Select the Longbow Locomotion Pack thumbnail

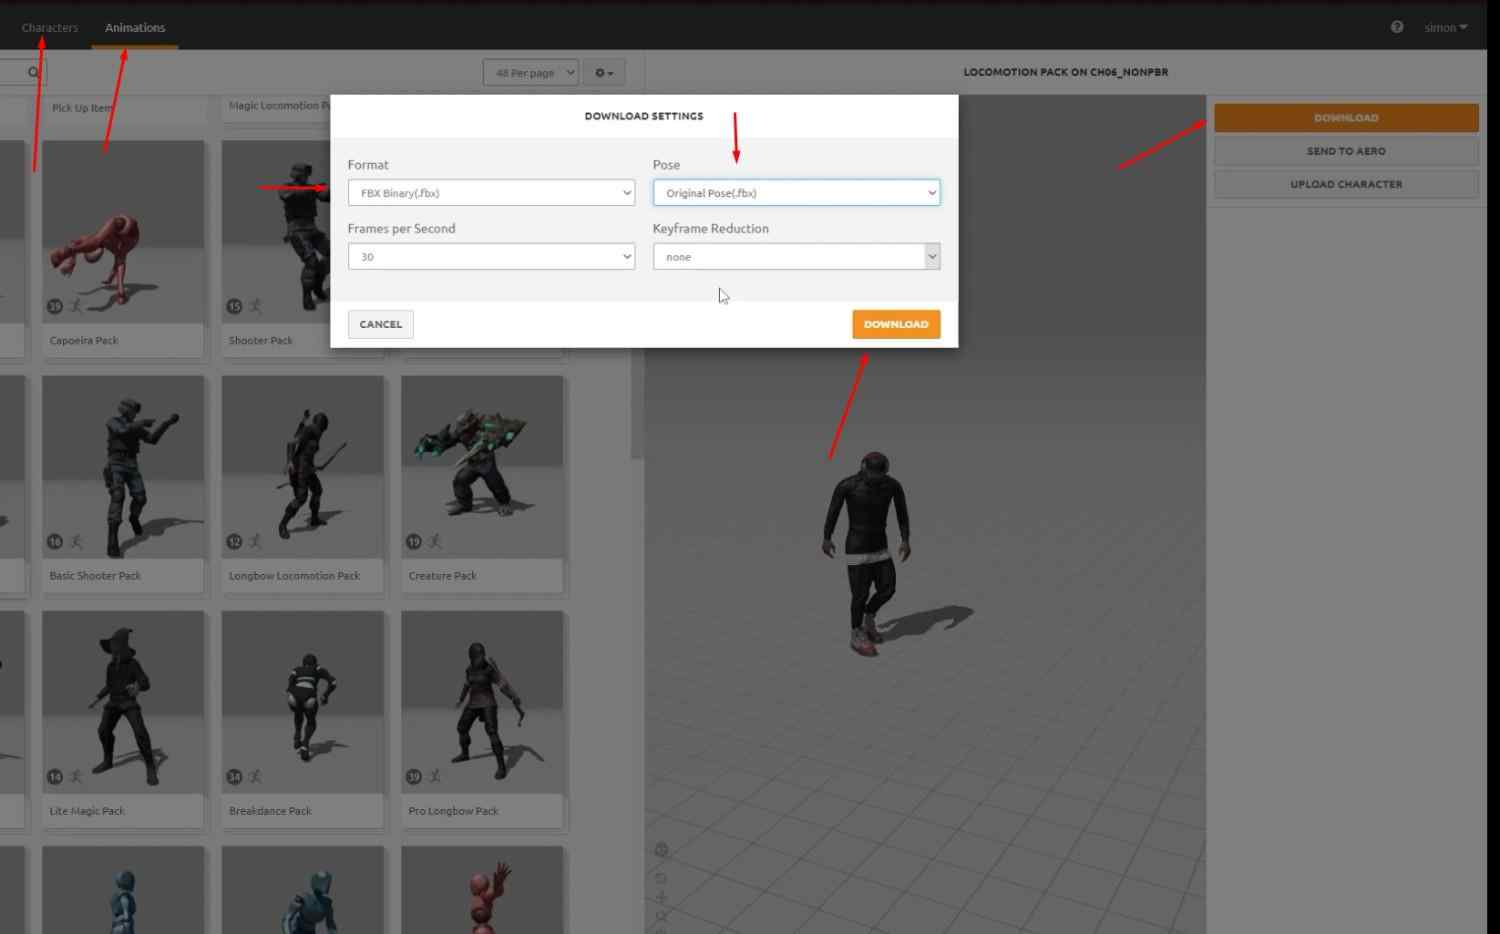tap(303, 467)
